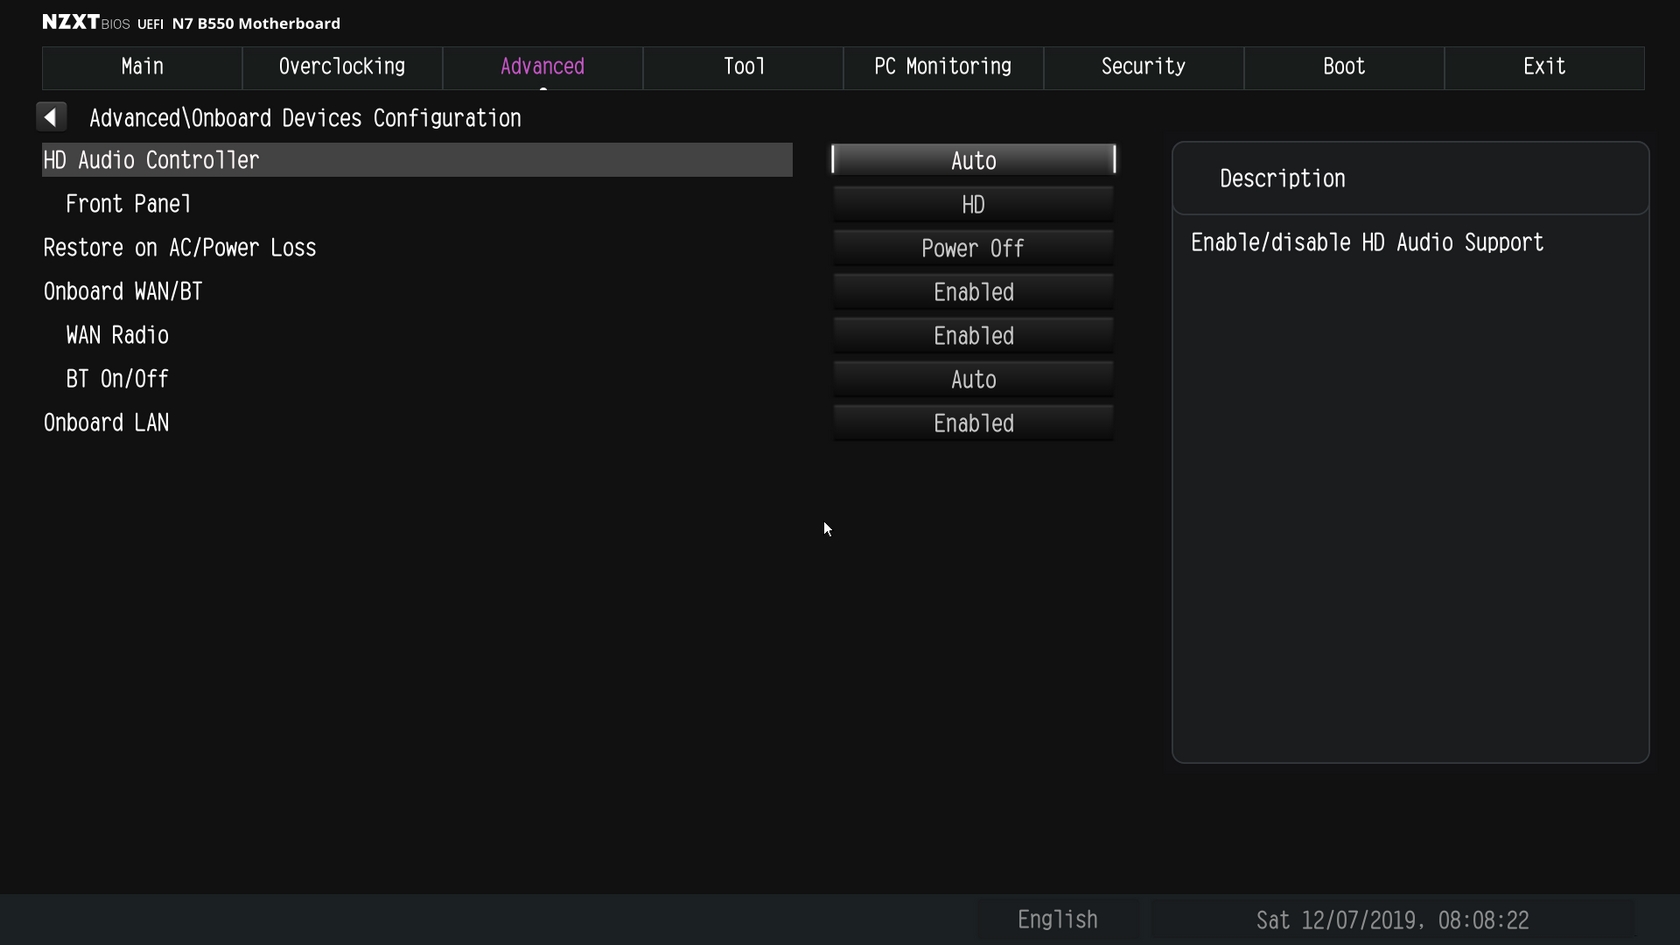The image size is (1680, 945).
Task: Click the back arrow icon beside the breadcrumb
Action: [51, 117]
